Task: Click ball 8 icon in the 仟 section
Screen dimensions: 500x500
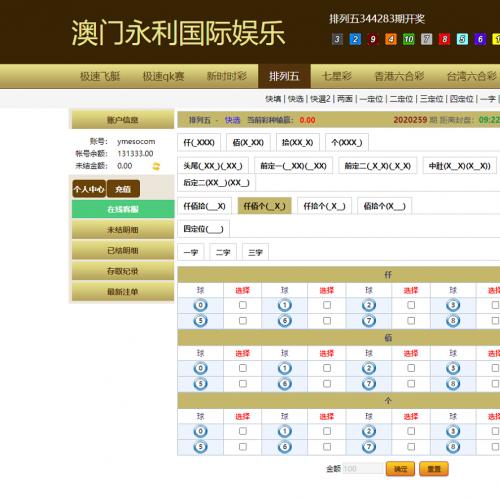Action: pyautogui.click(x=453, y=321)
